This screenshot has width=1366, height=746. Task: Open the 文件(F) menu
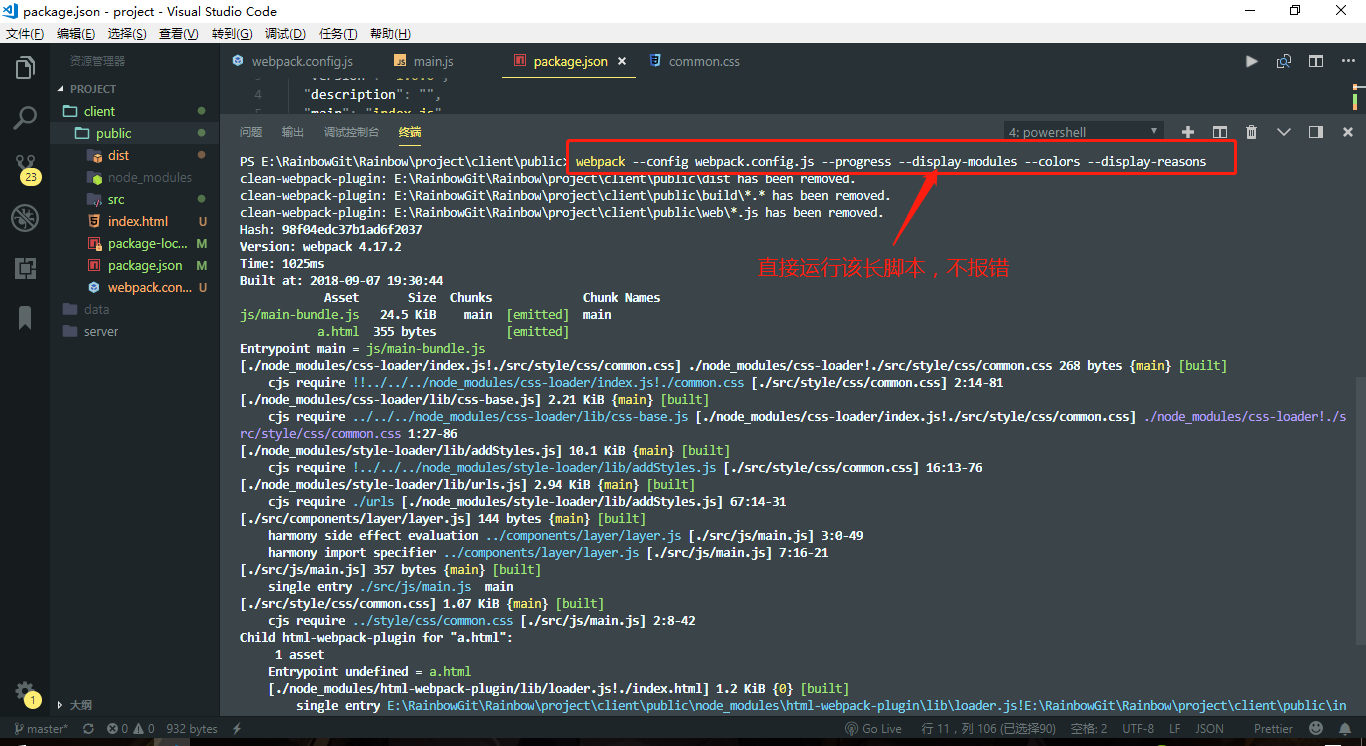click(25, 34)
